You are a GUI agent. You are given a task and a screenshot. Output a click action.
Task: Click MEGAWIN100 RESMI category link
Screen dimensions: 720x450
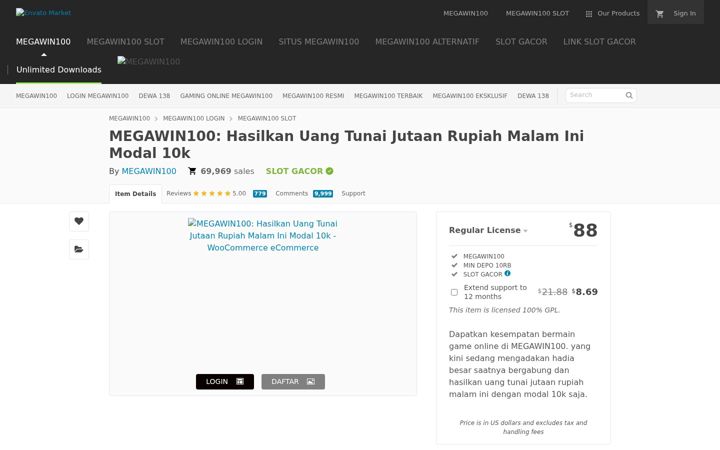(313, 96)
